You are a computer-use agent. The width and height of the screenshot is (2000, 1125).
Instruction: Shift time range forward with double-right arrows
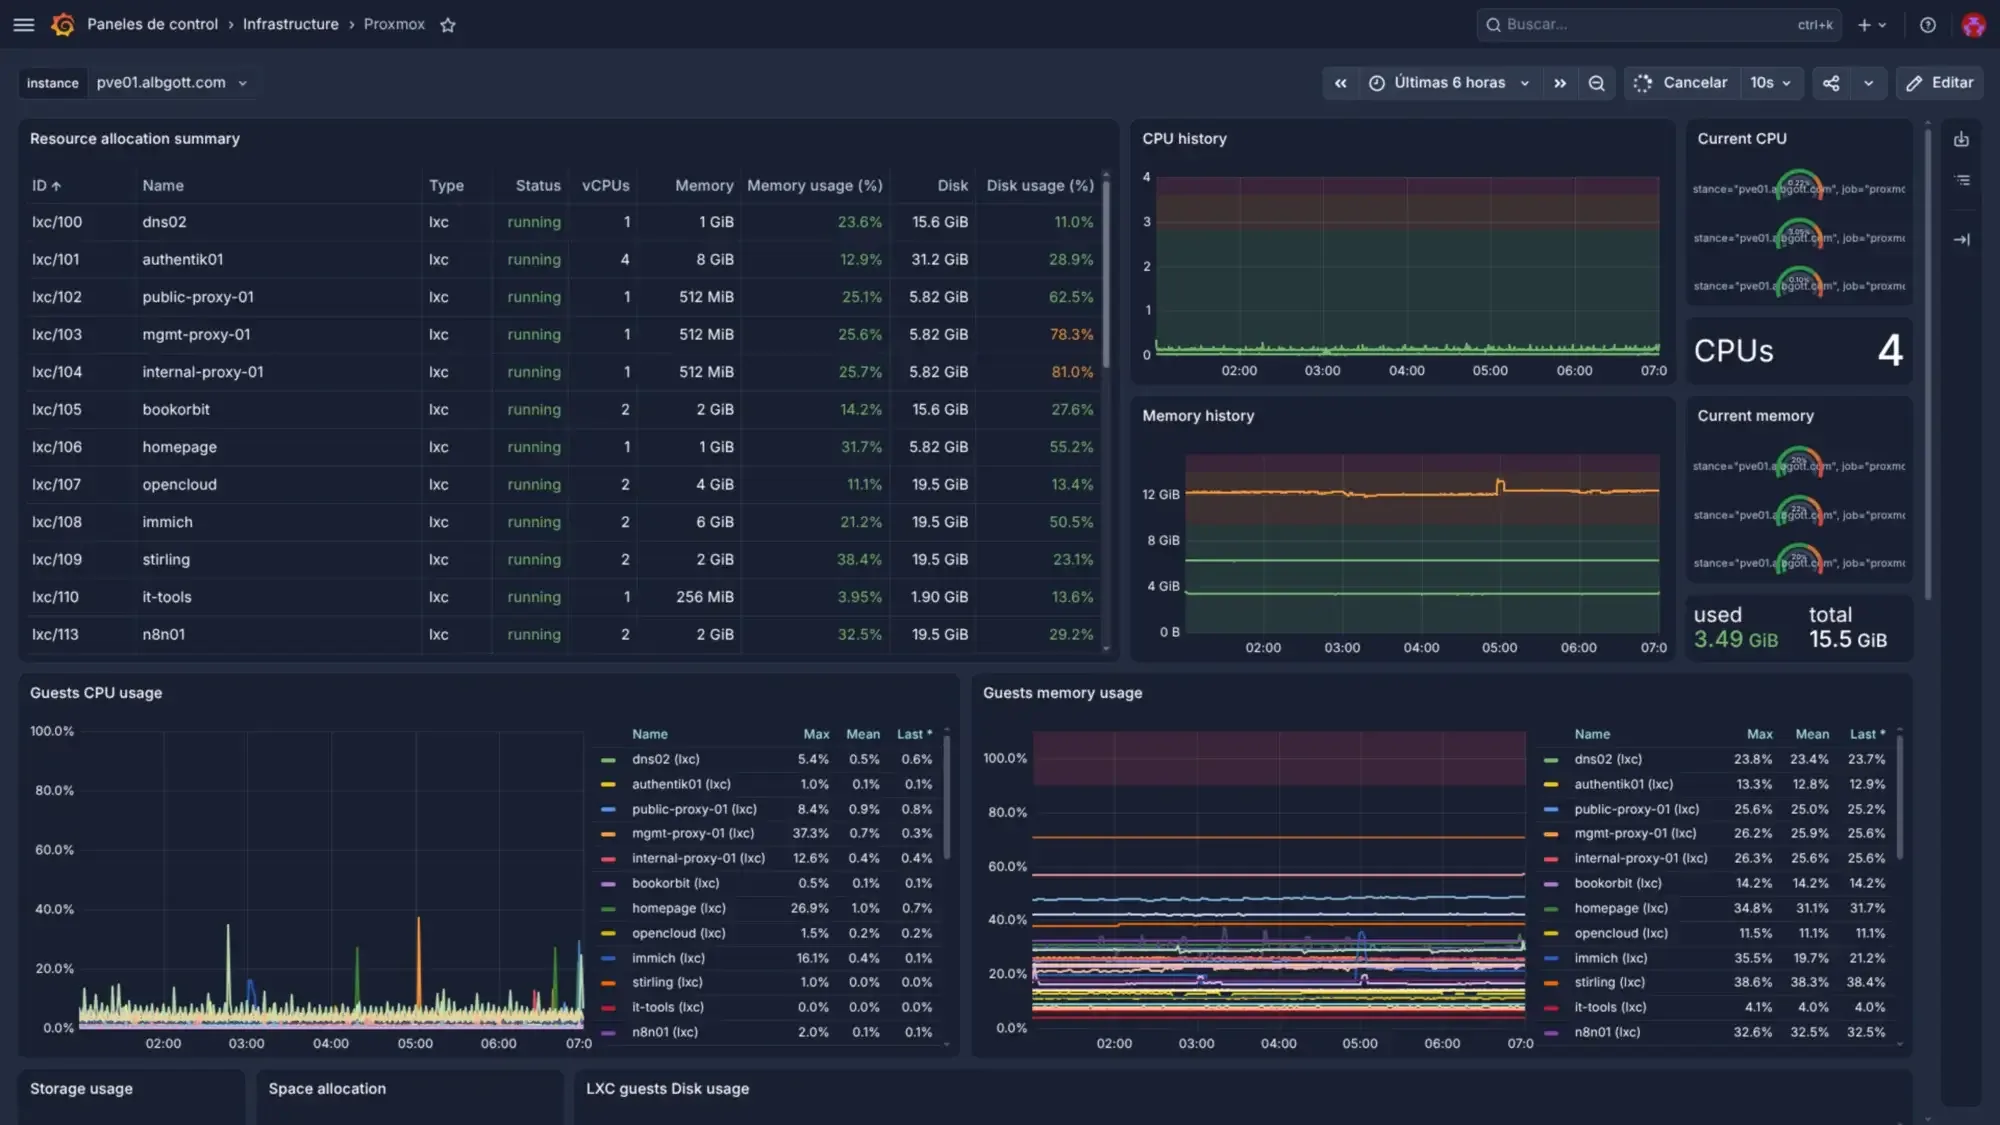point(1560,83)
